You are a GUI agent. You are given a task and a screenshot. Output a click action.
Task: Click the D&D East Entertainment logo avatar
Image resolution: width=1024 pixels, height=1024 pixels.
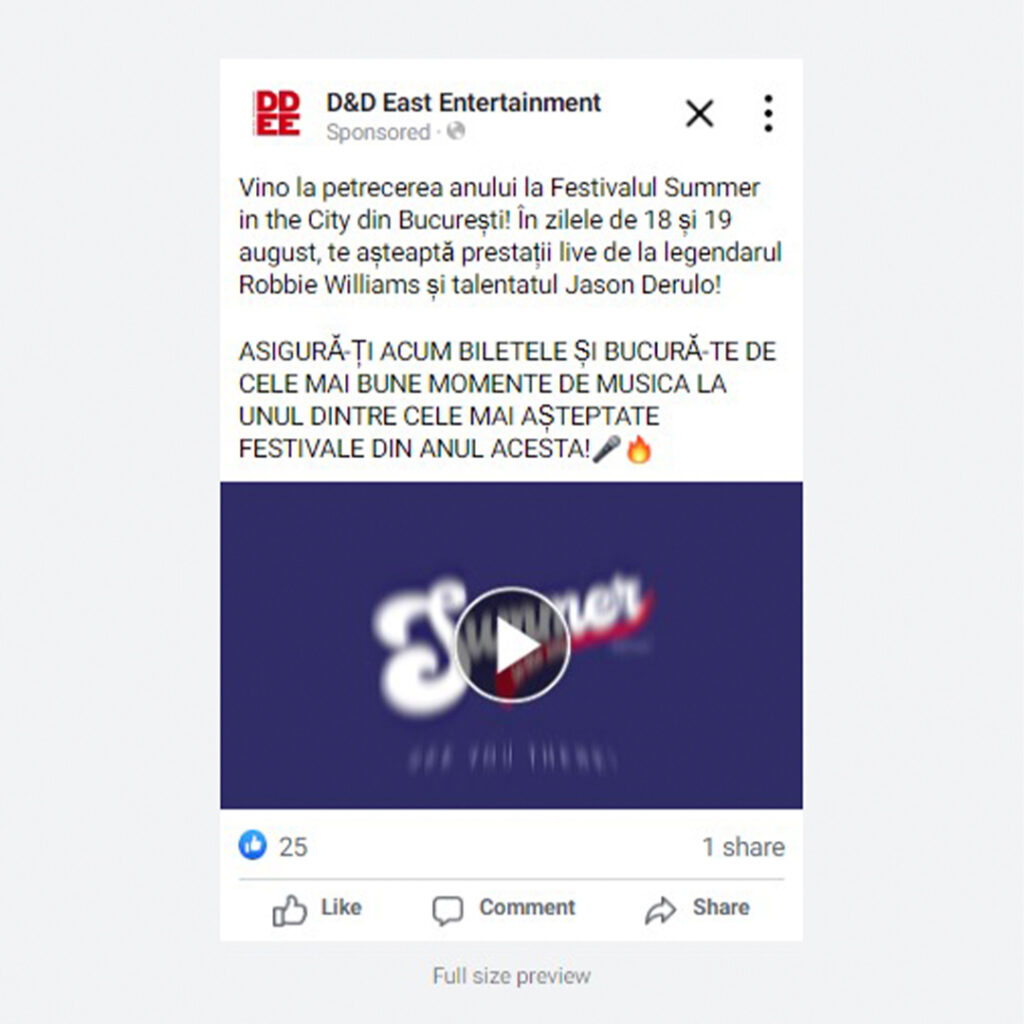point(277,114)
